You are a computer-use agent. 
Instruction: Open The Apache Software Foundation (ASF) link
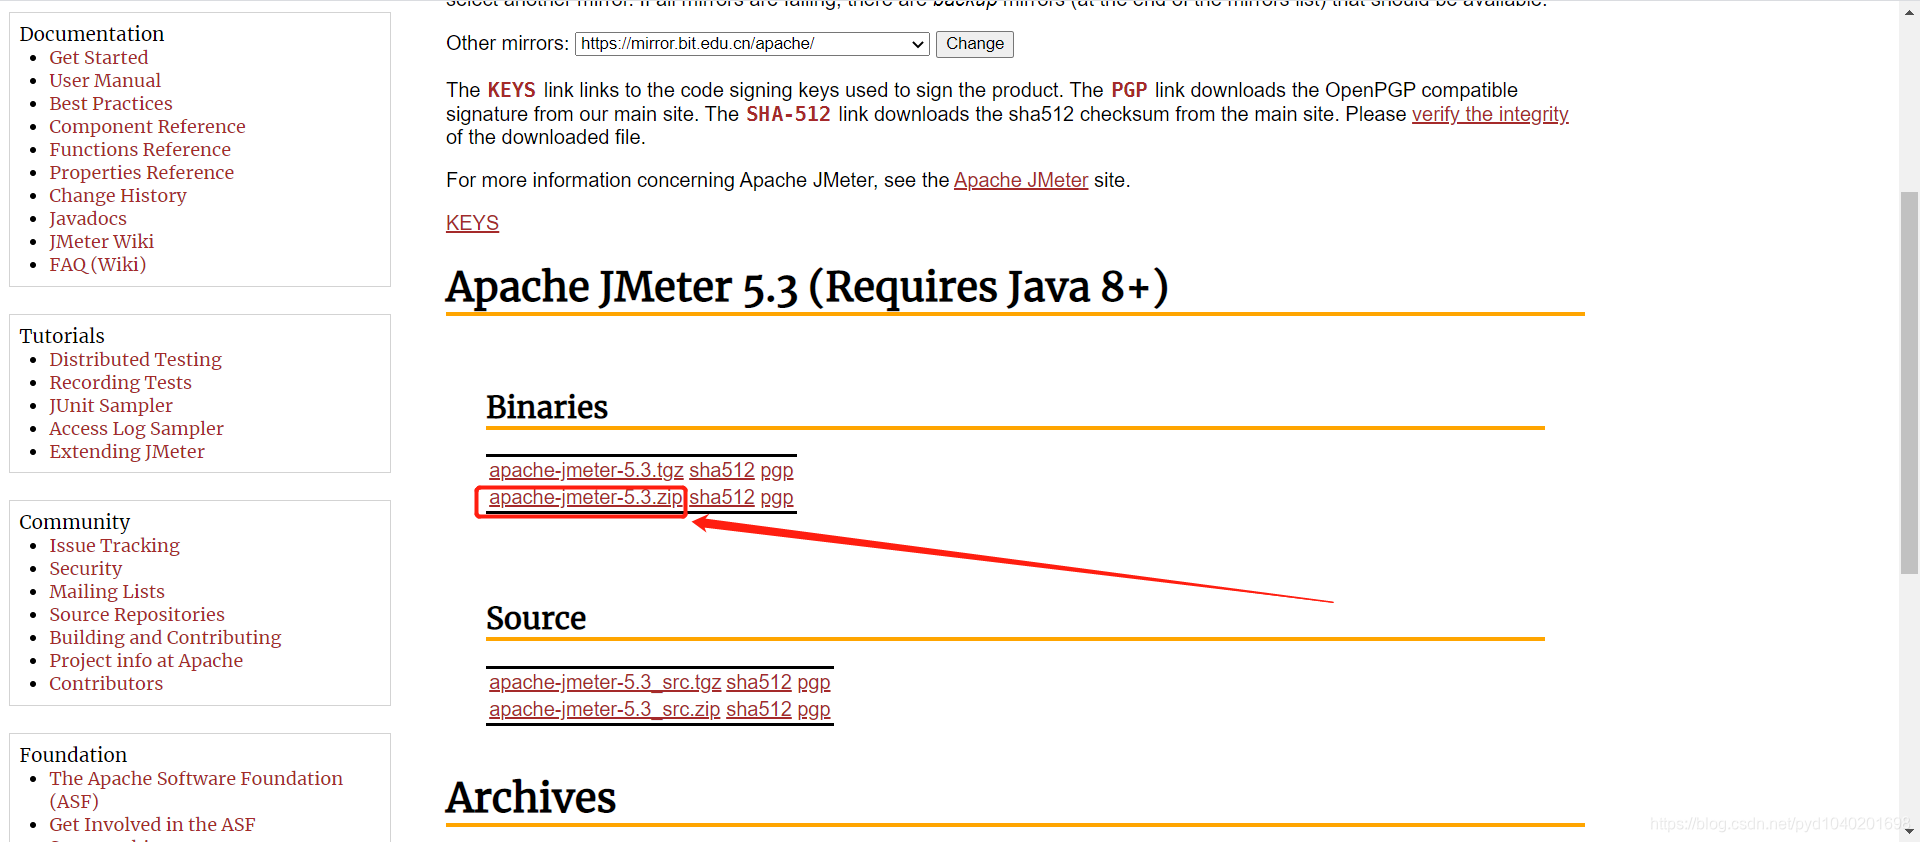point(196,790)
